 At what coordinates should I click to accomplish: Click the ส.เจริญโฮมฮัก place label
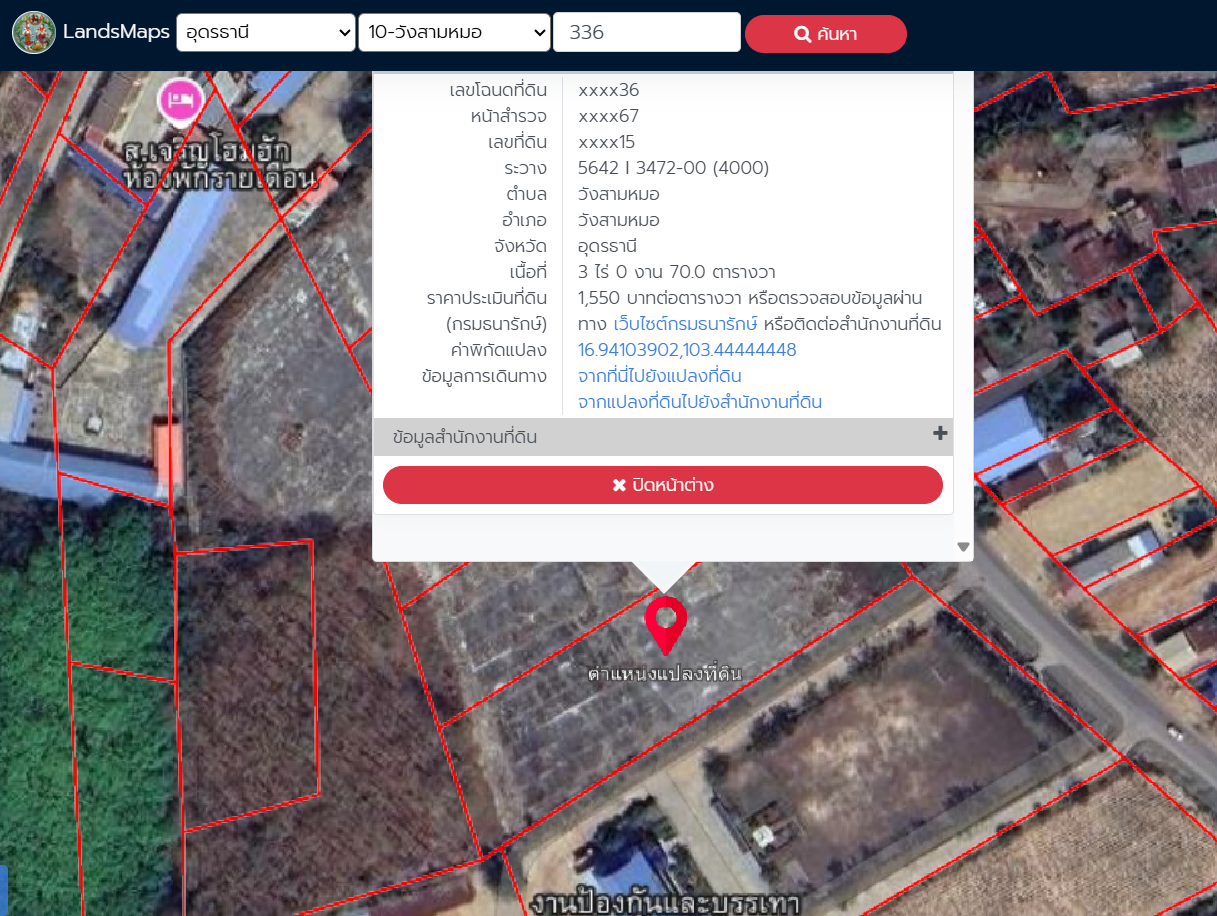click(x=207, y=153)
